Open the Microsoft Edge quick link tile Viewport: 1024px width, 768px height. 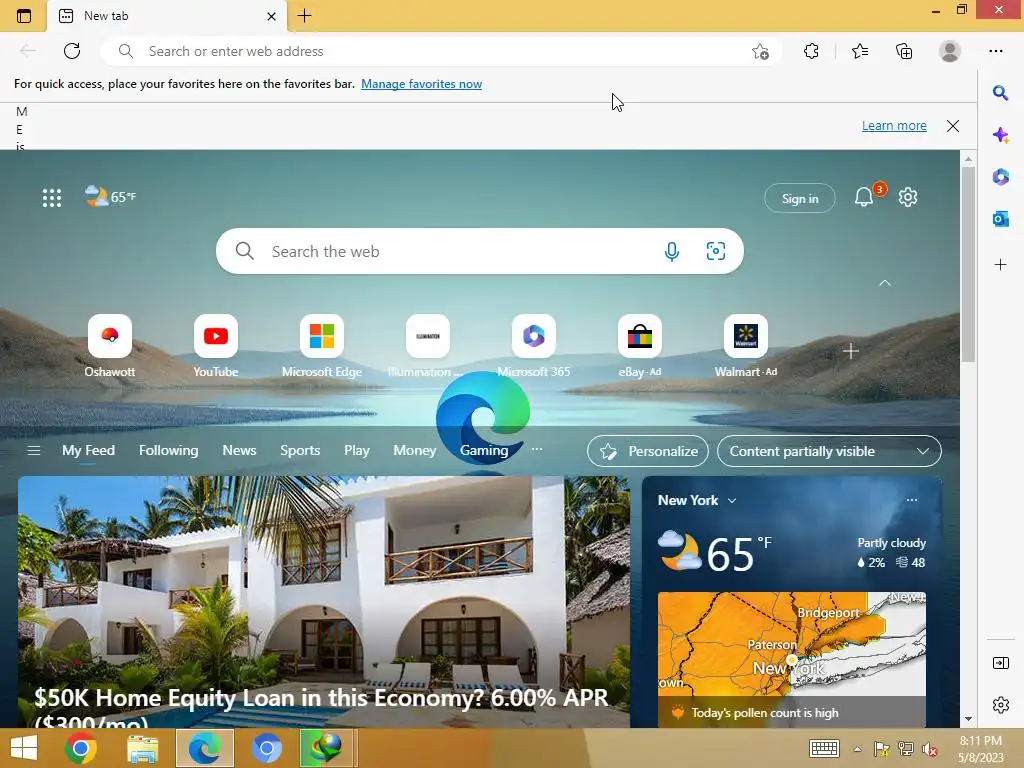point(322,346)
